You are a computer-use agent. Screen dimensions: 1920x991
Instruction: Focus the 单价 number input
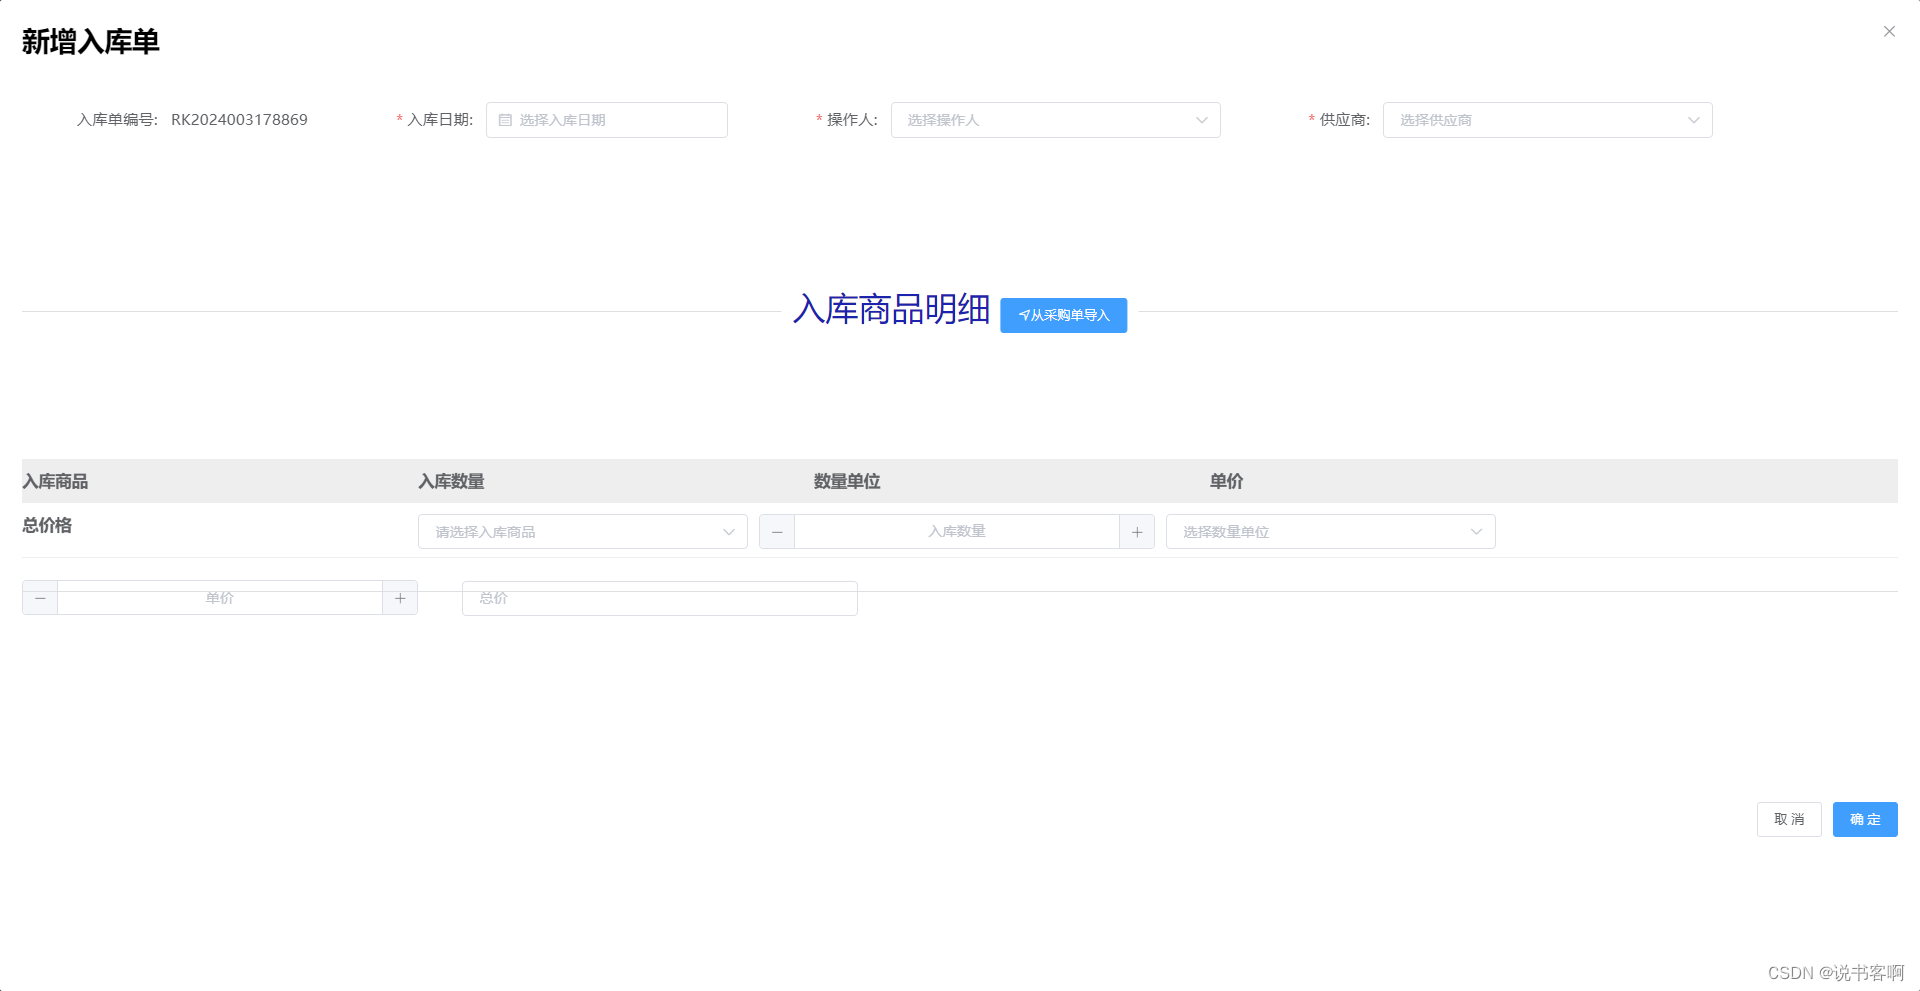coord(220,598)
